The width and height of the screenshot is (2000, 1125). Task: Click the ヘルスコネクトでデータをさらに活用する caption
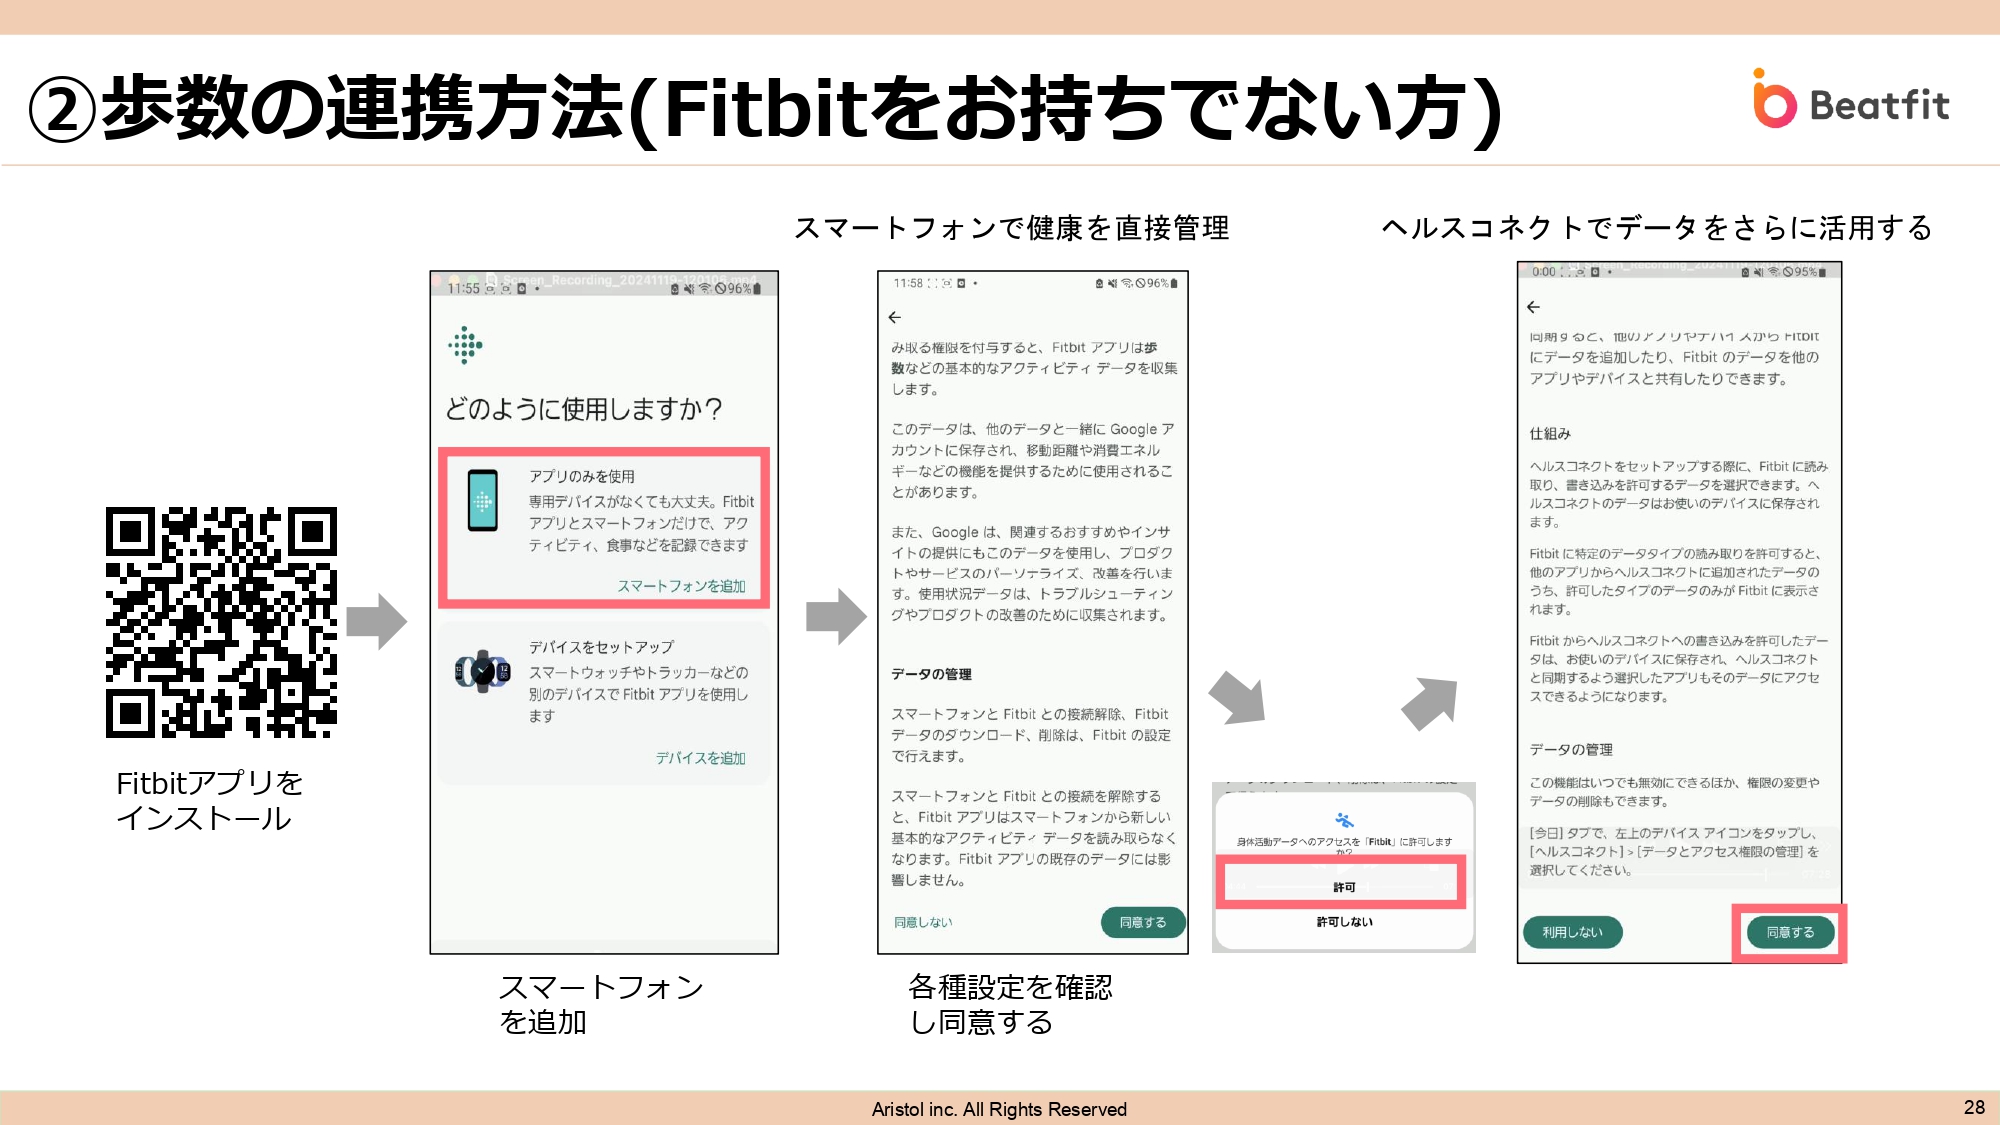pos(1657,228)
